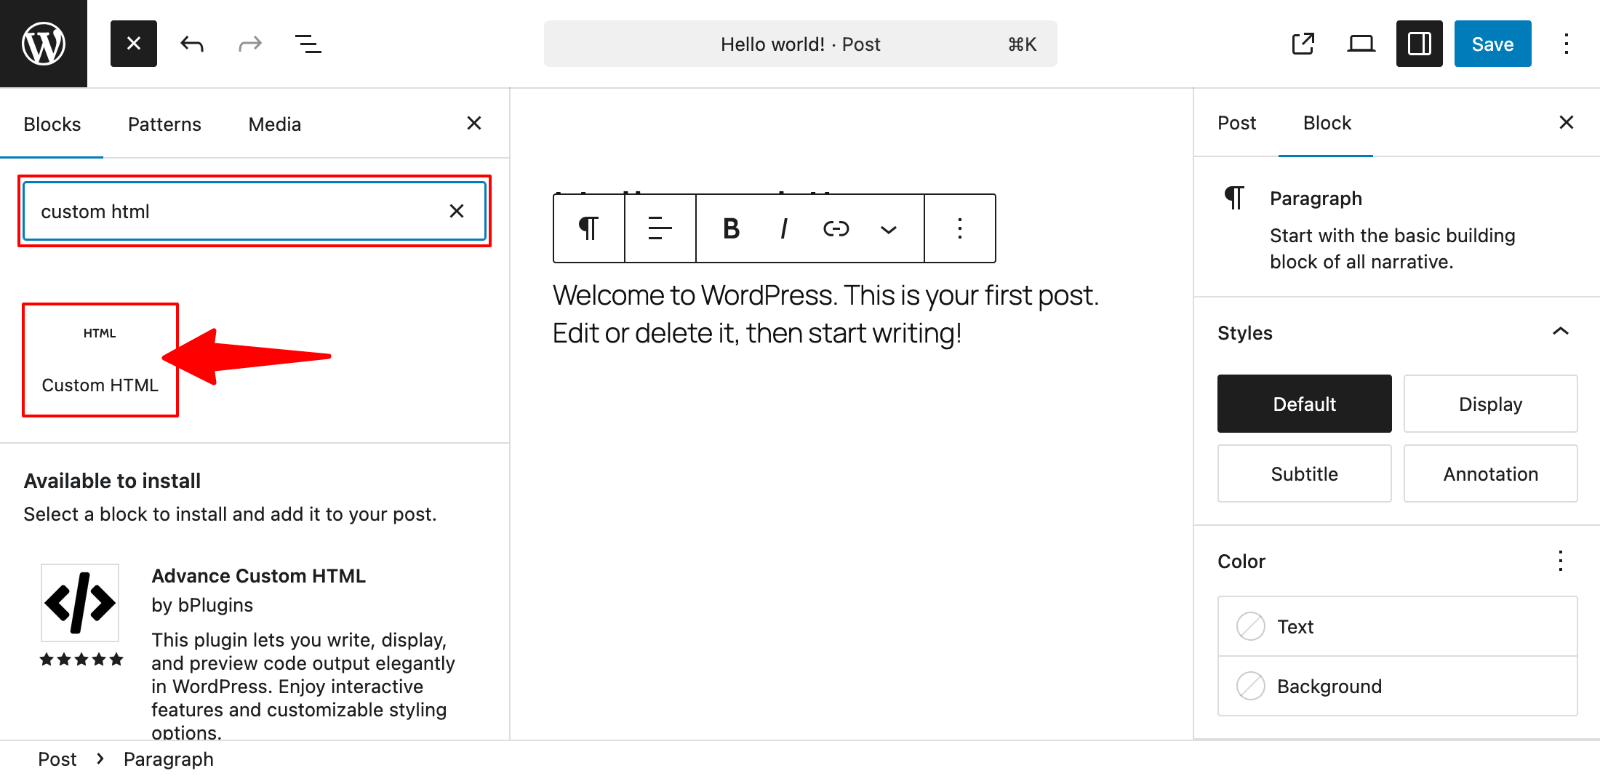Click the WordPress logo button
Screen dimensions: 1600x776
click(x=43, y=43)
